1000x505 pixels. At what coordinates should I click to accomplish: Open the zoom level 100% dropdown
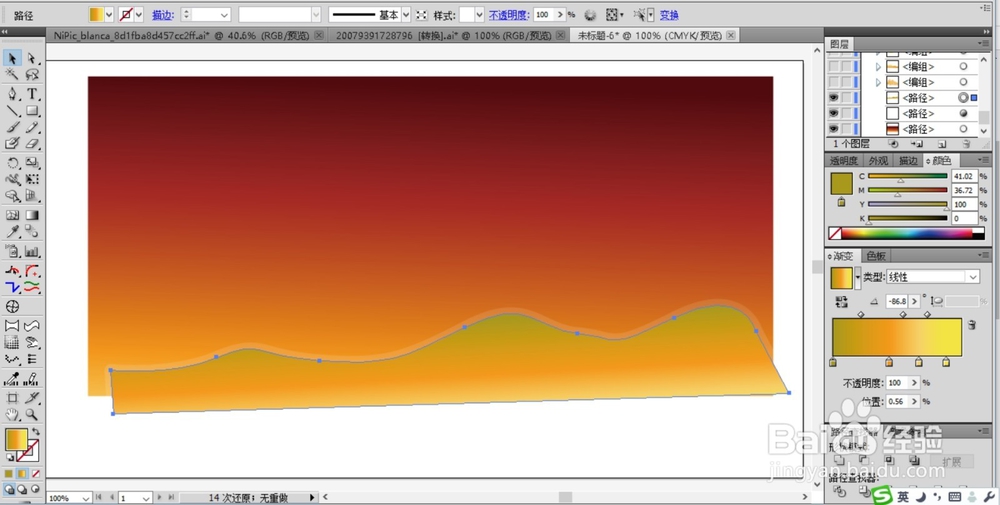(x=85, y=498)
